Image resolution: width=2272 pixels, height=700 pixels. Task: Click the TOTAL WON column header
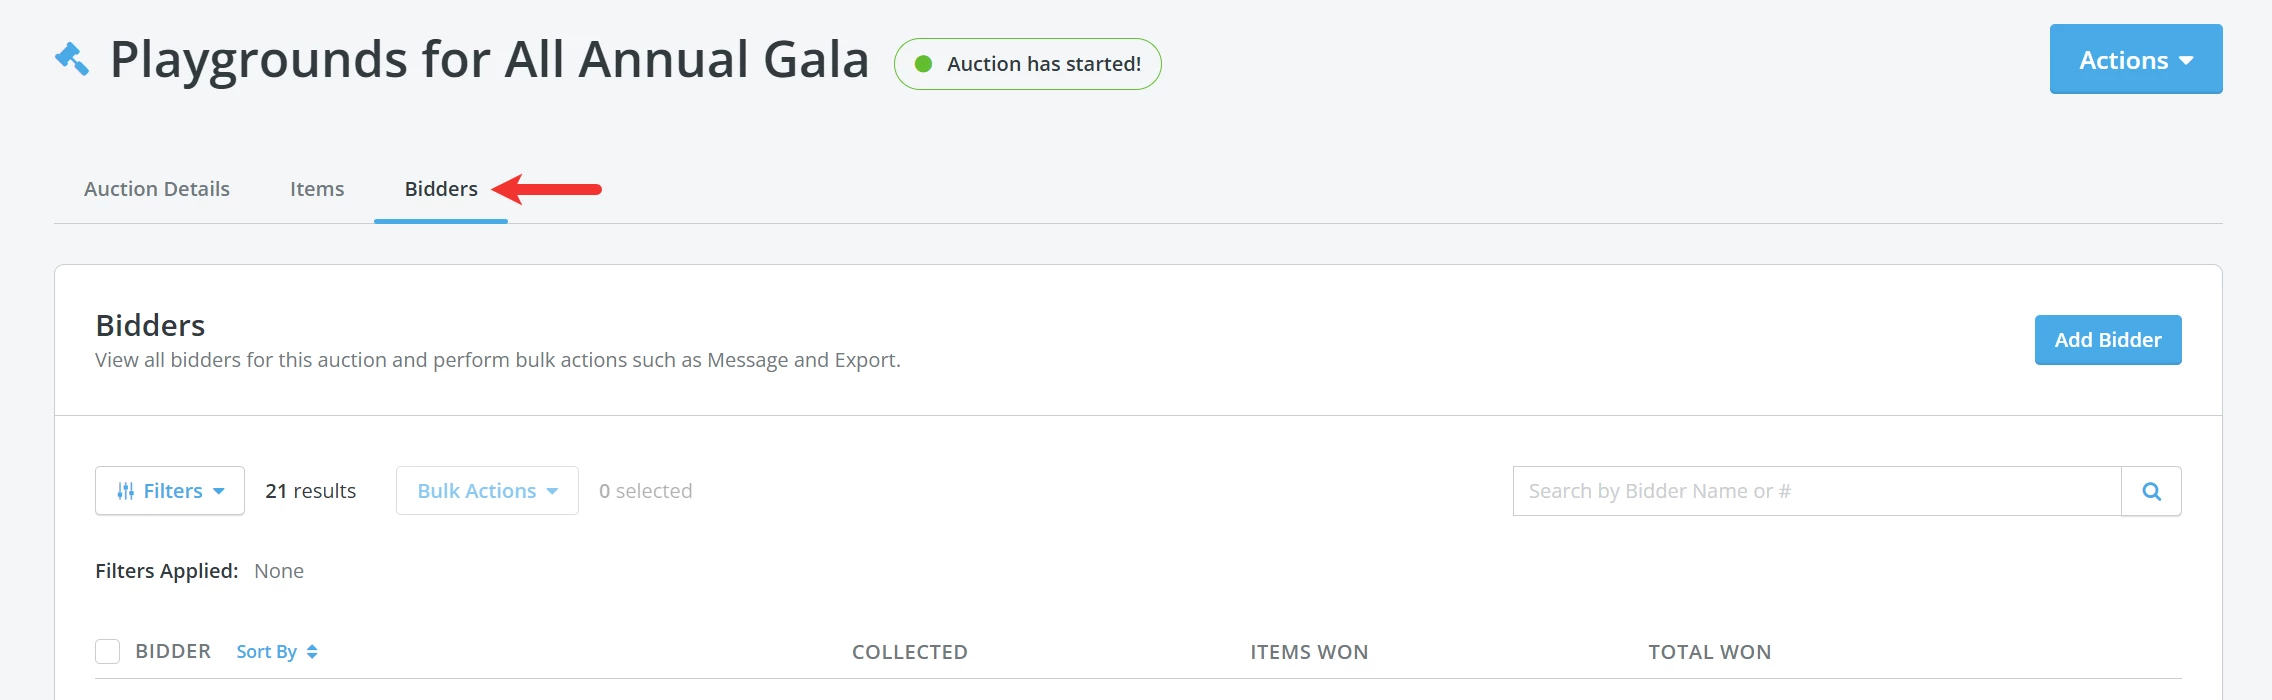[x=1709, y=651]
